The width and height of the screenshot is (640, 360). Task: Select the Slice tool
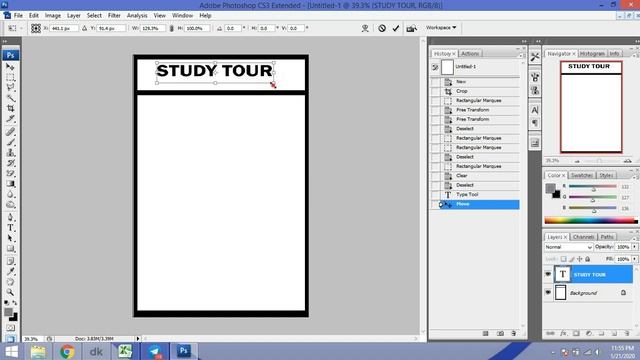coord(11,119)
